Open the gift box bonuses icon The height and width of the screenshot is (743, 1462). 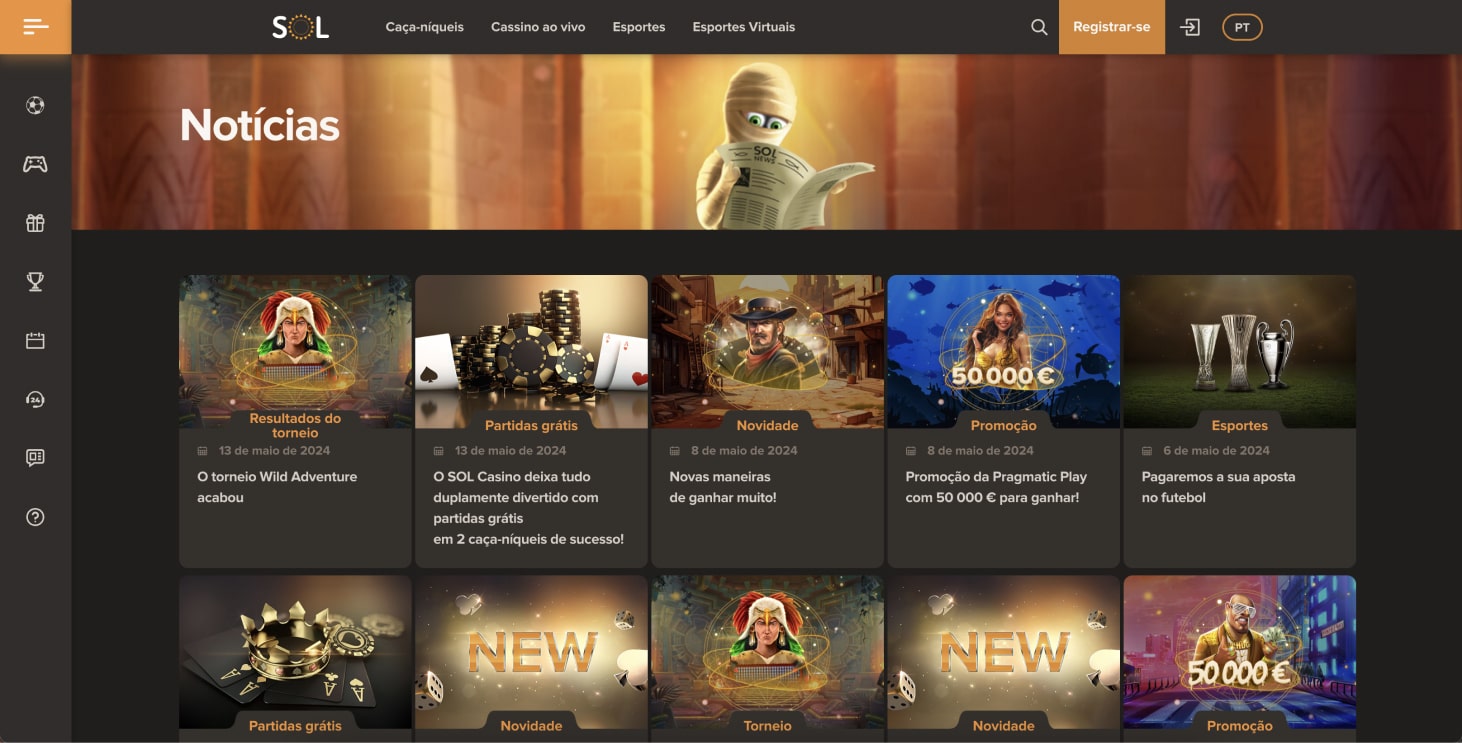pyautogui.click(x=35, y=223)
